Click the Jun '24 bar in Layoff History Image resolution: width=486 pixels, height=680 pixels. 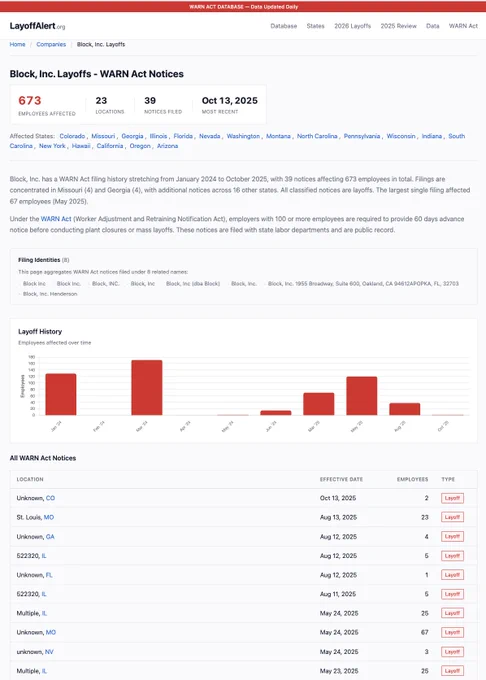[276, 413]
